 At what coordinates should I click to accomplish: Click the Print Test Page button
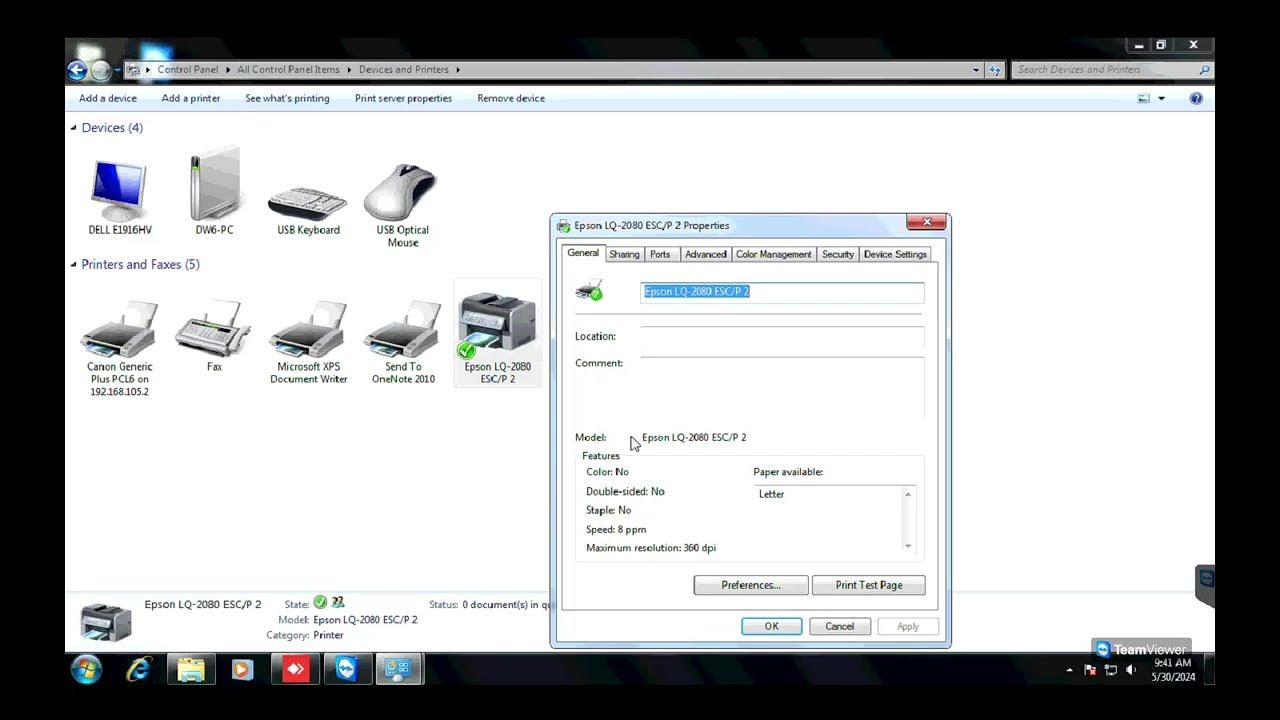[869, 585]
